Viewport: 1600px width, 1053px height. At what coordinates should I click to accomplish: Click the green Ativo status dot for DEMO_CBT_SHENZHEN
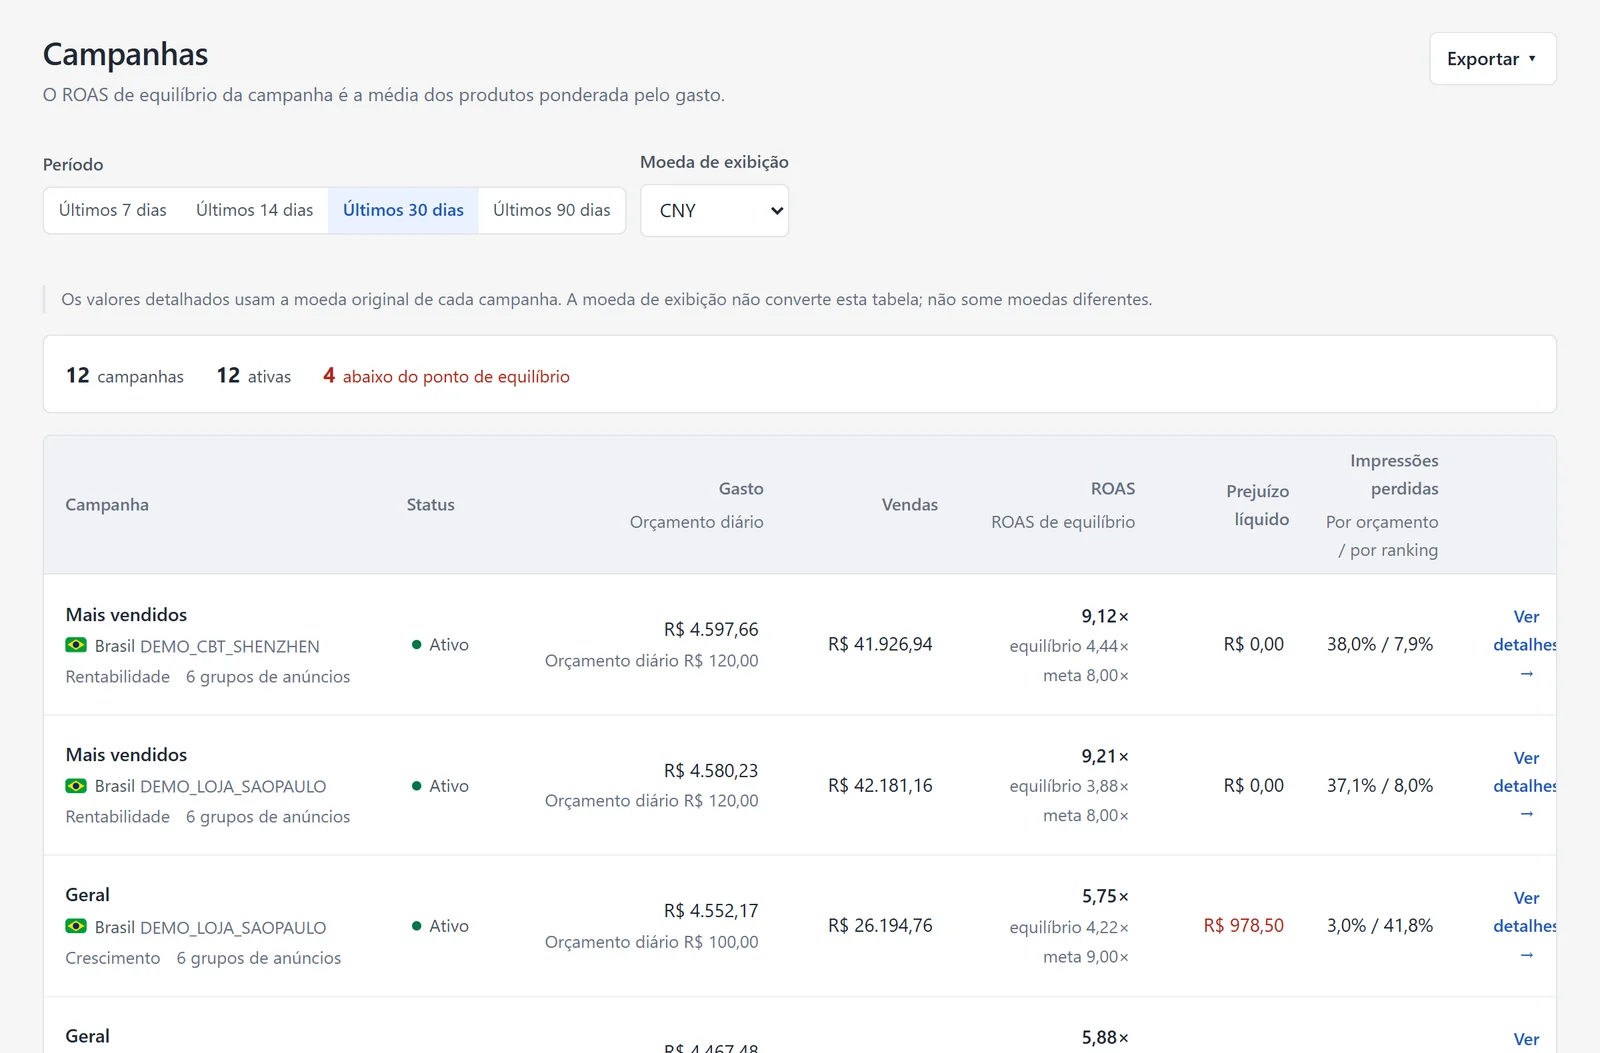(x=416, y=645)
